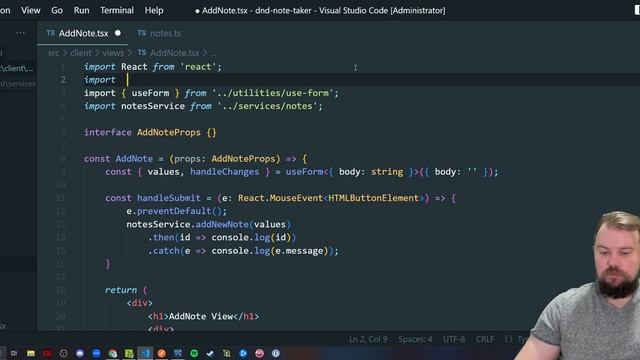640x360 pixels.
Task: Open the grey circular taskbar icon
Action: click(63, 353)
